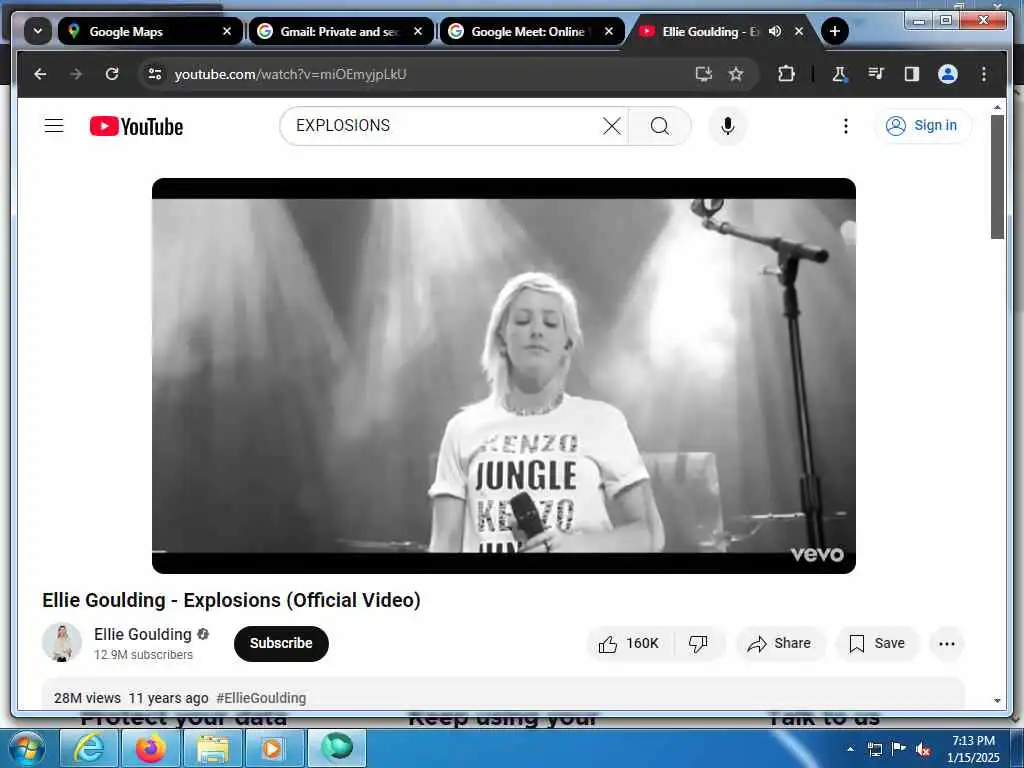Open Windows Explorer folder on taskbar
This screenshot has height=768, width=1024.
[212, 748]
